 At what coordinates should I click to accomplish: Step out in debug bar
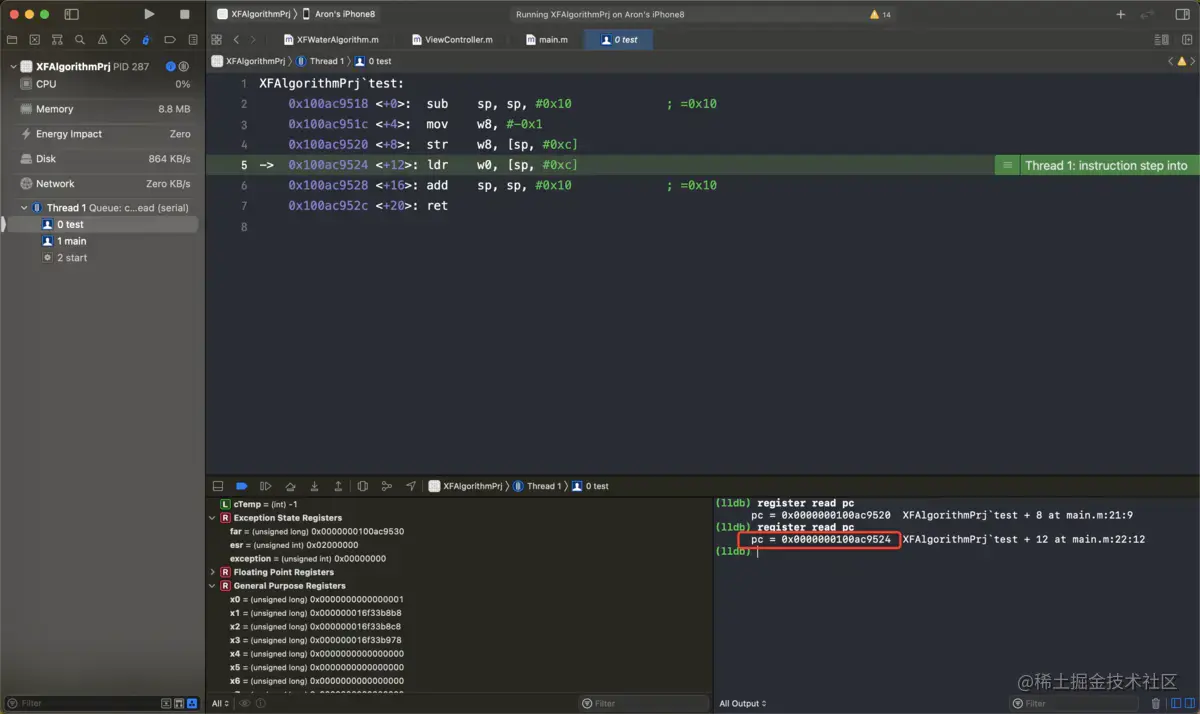click(x=338, y=486)
